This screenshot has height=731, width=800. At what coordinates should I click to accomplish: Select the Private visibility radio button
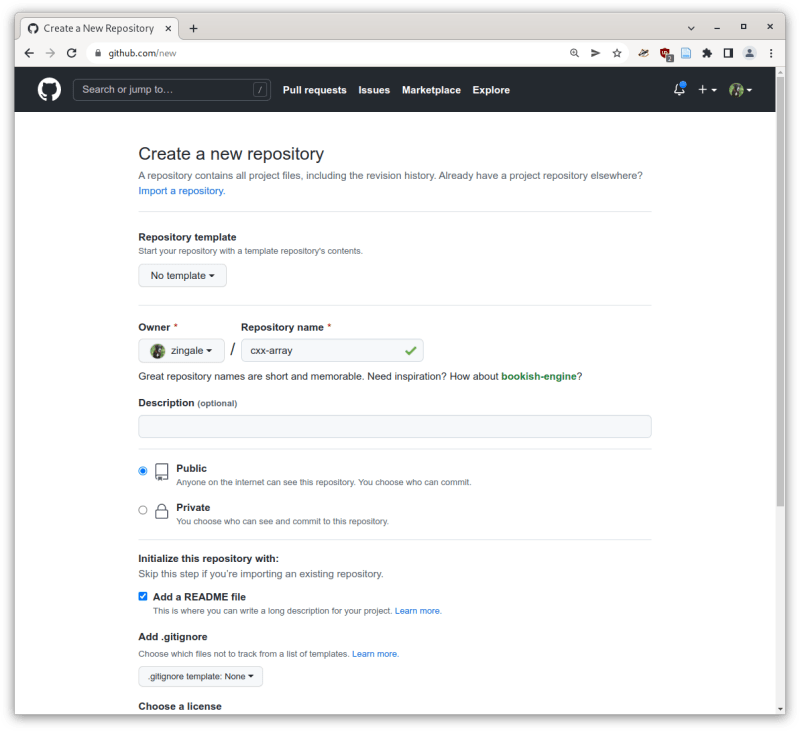[x=143, y=510]
